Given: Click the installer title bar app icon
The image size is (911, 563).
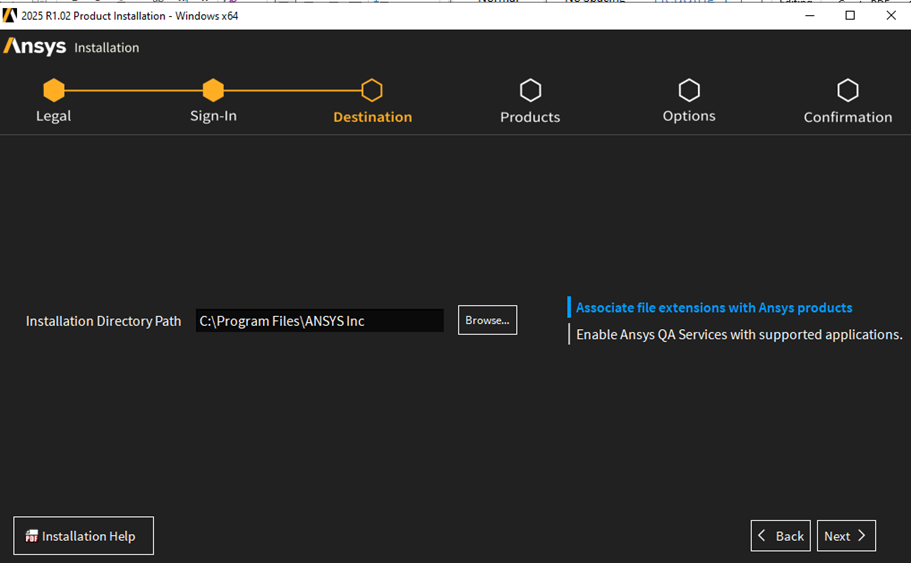Looking at the screenshot, I should pyautogui.click(x=10, y=15).
